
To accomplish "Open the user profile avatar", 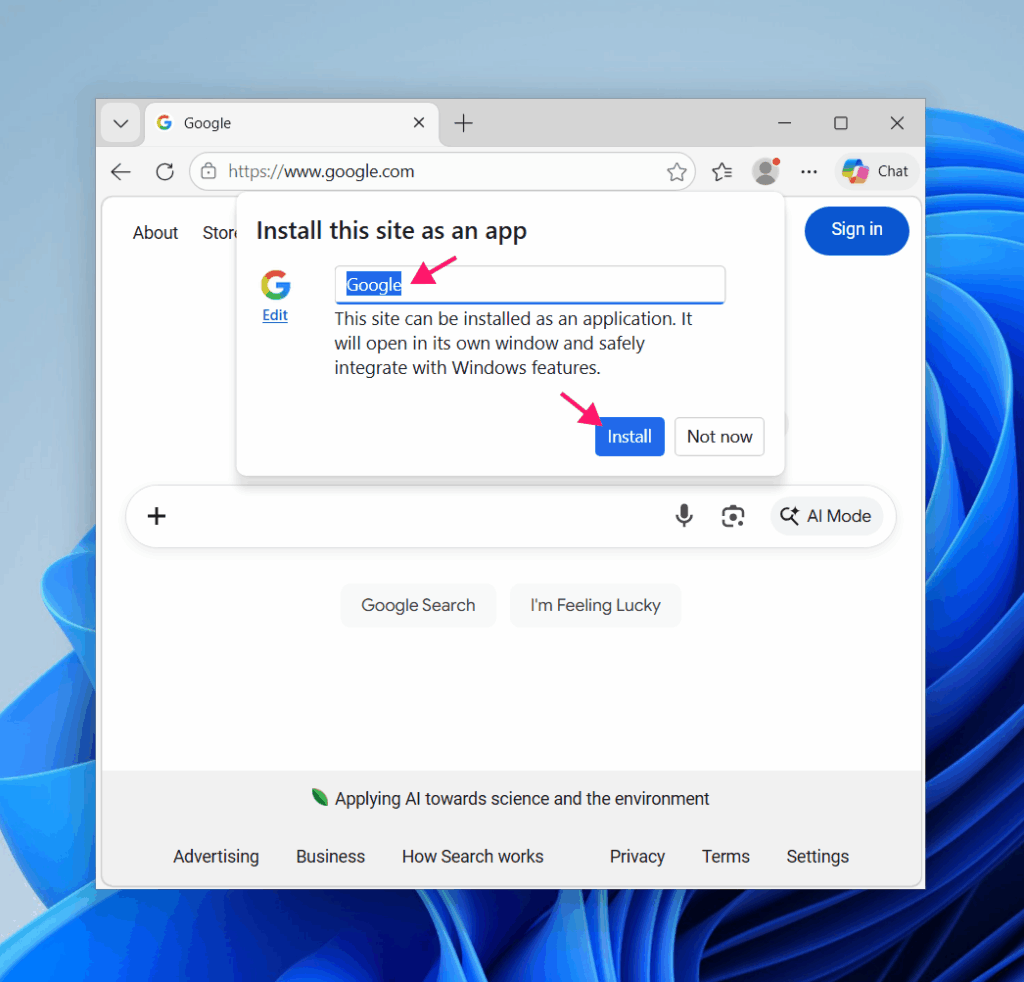I will [765, 172].
